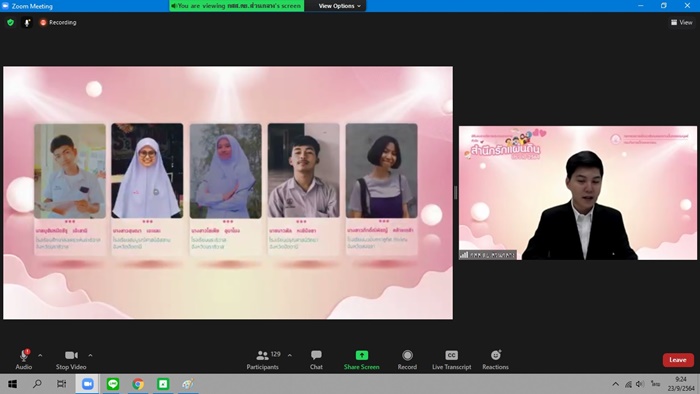Expand video options arrow next to Stop Video
The image size is (700, 394).
(90, 356)
